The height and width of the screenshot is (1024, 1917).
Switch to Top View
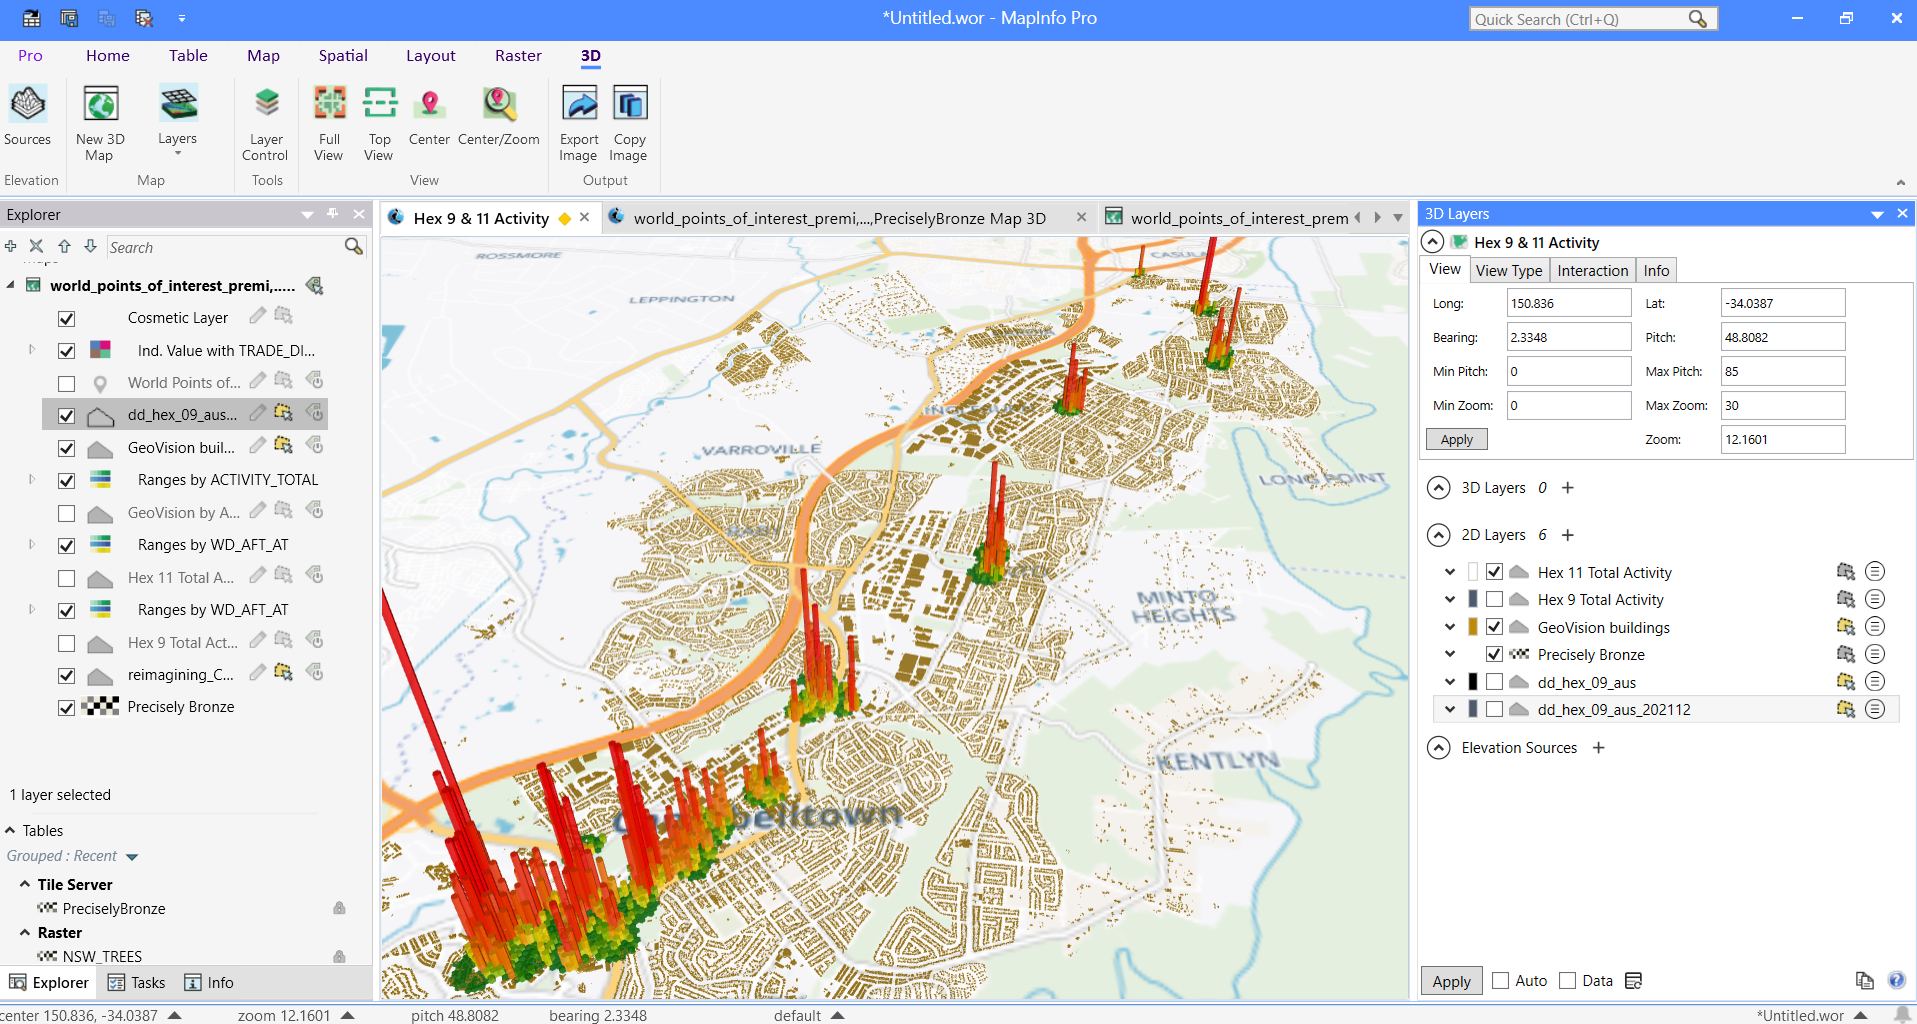pyautogui.click(x=378, y=120)
